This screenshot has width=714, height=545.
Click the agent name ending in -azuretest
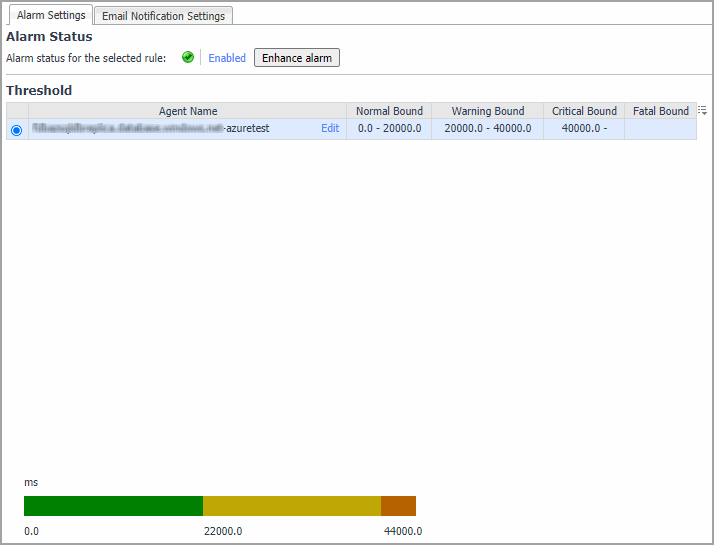tap(151, 128)
